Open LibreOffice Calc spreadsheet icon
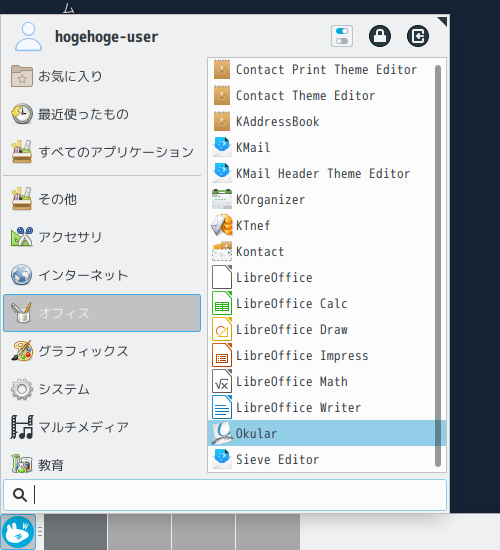Viewport: 500px width, 550px height. pyautogui.click(x=222, y=303)
